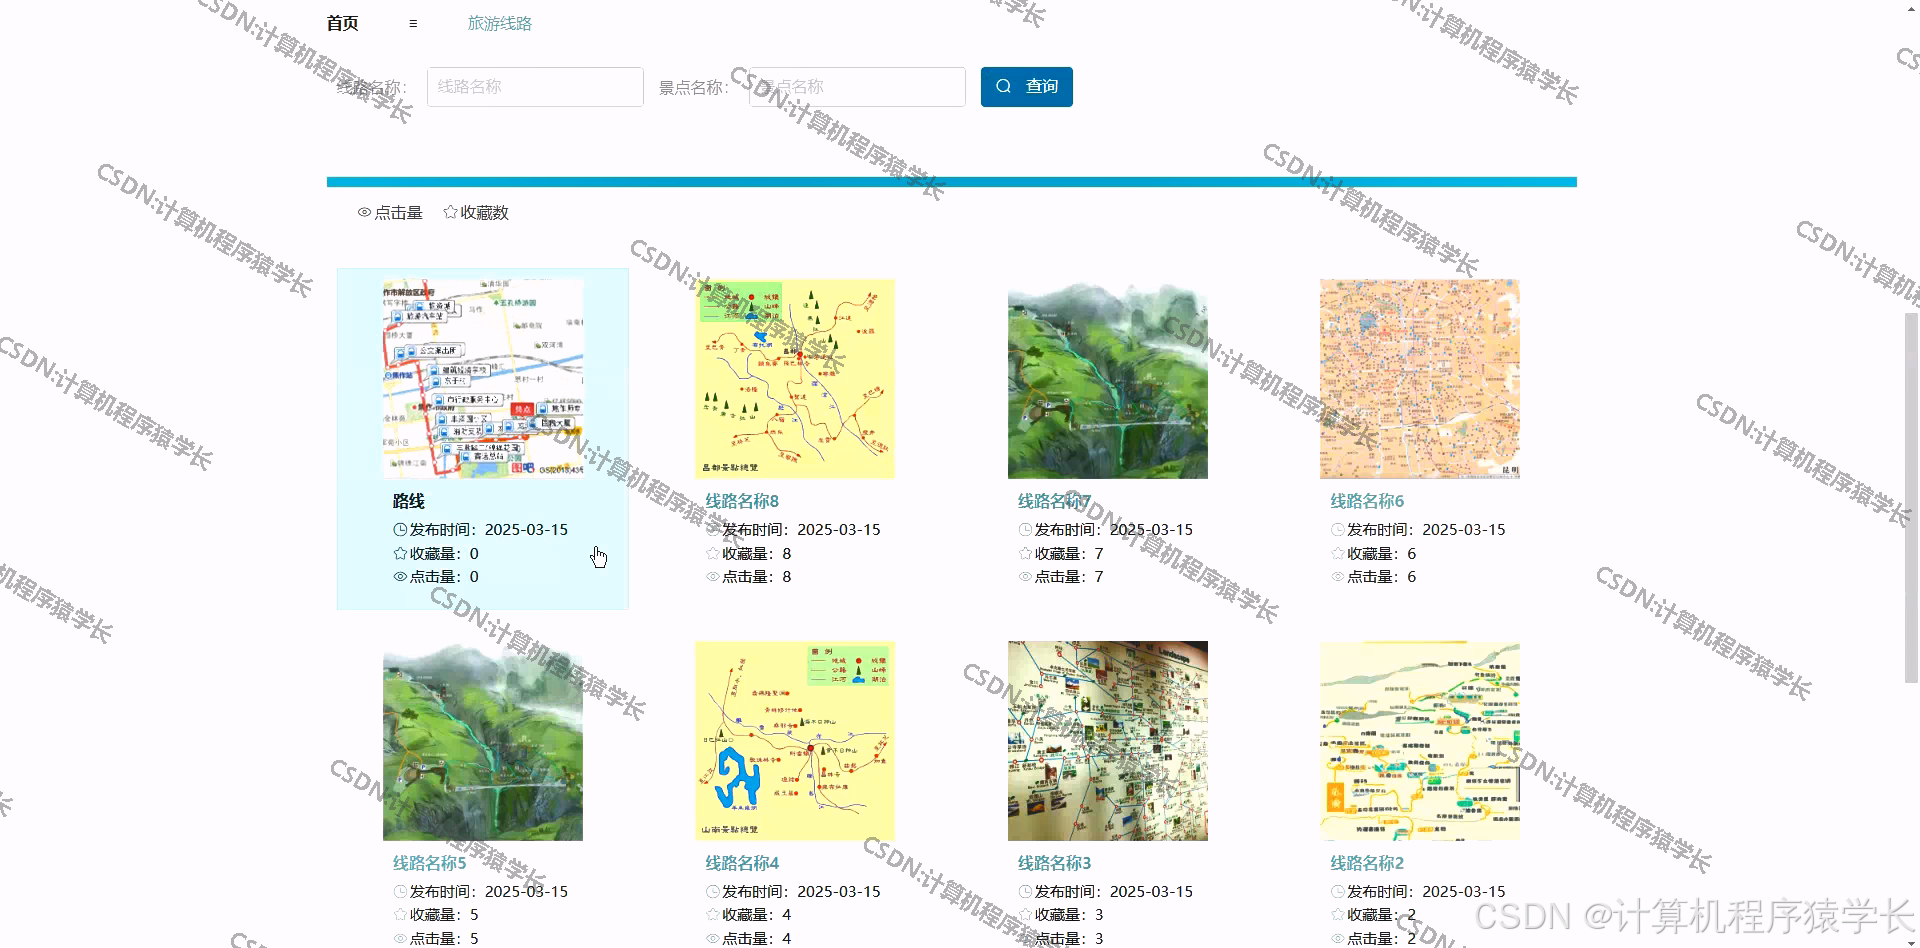1920x948 pixels.
Task: Click the eye icon on 路线 card
Action: pos(400,577)
